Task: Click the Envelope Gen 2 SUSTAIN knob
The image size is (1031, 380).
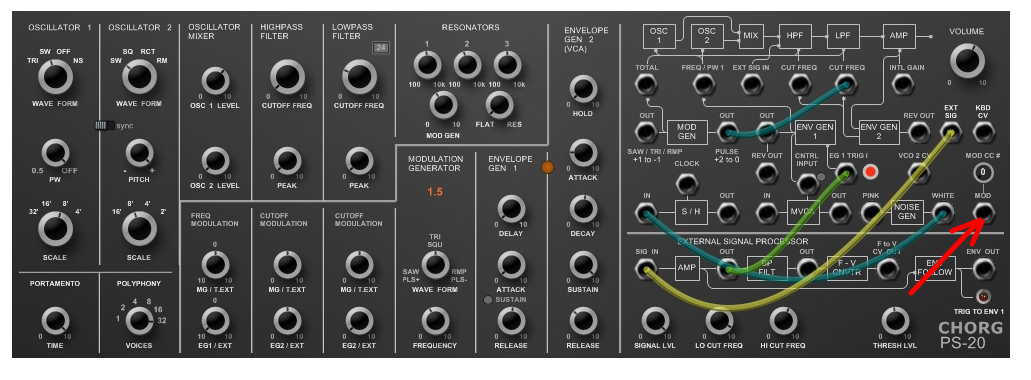Action: point(583,265)
